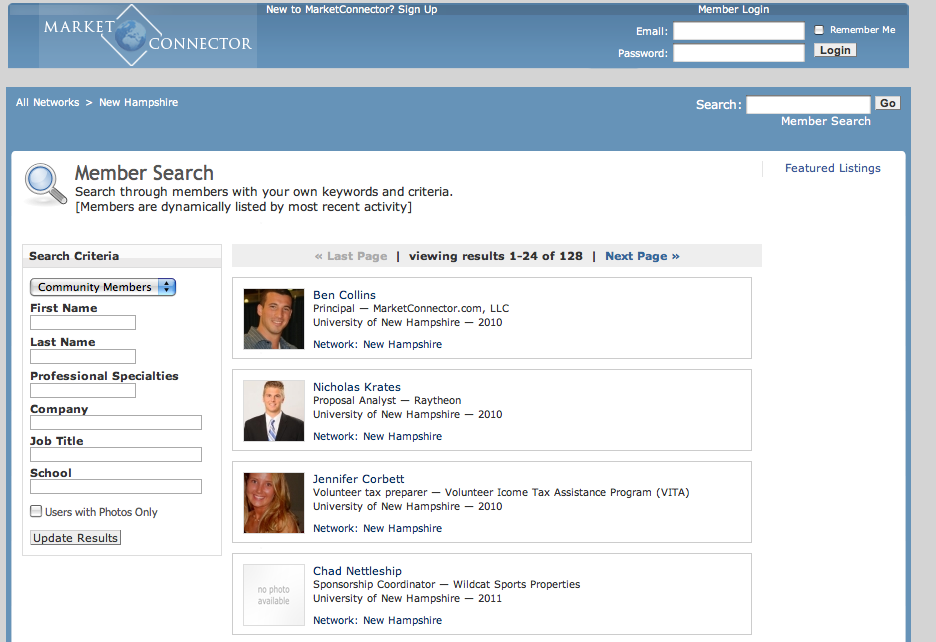Click the First Name input field
This screenshot has height=642, width=936.
(x=83, y=323)
